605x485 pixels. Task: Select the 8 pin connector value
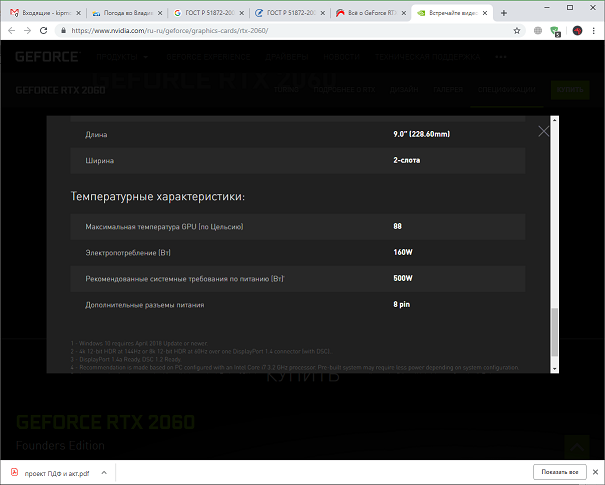(402, 304)
